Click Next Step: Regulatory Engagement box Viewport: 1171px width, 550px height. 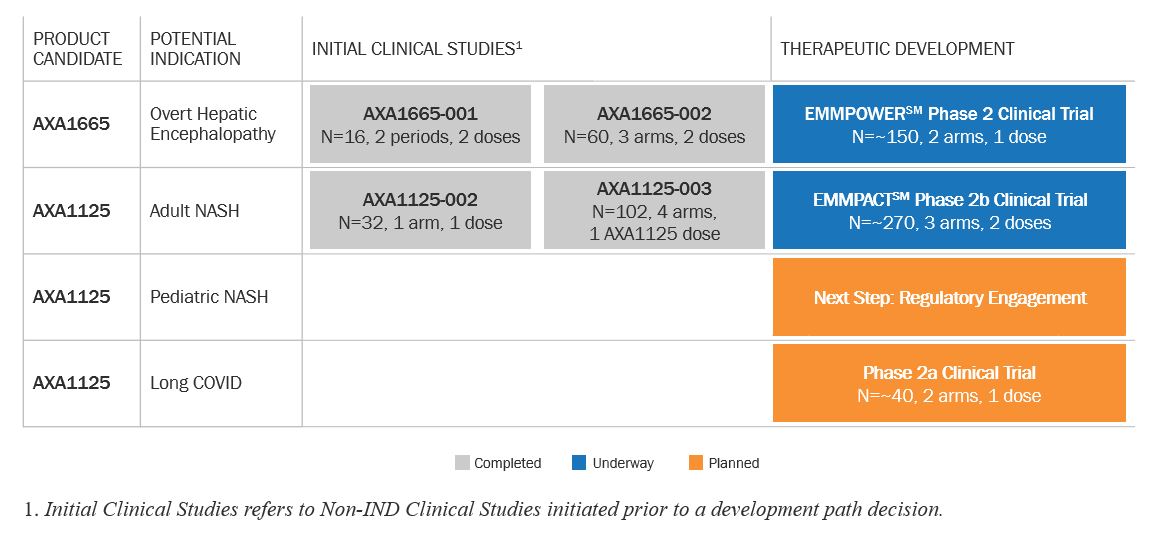[x=949, y=297]
